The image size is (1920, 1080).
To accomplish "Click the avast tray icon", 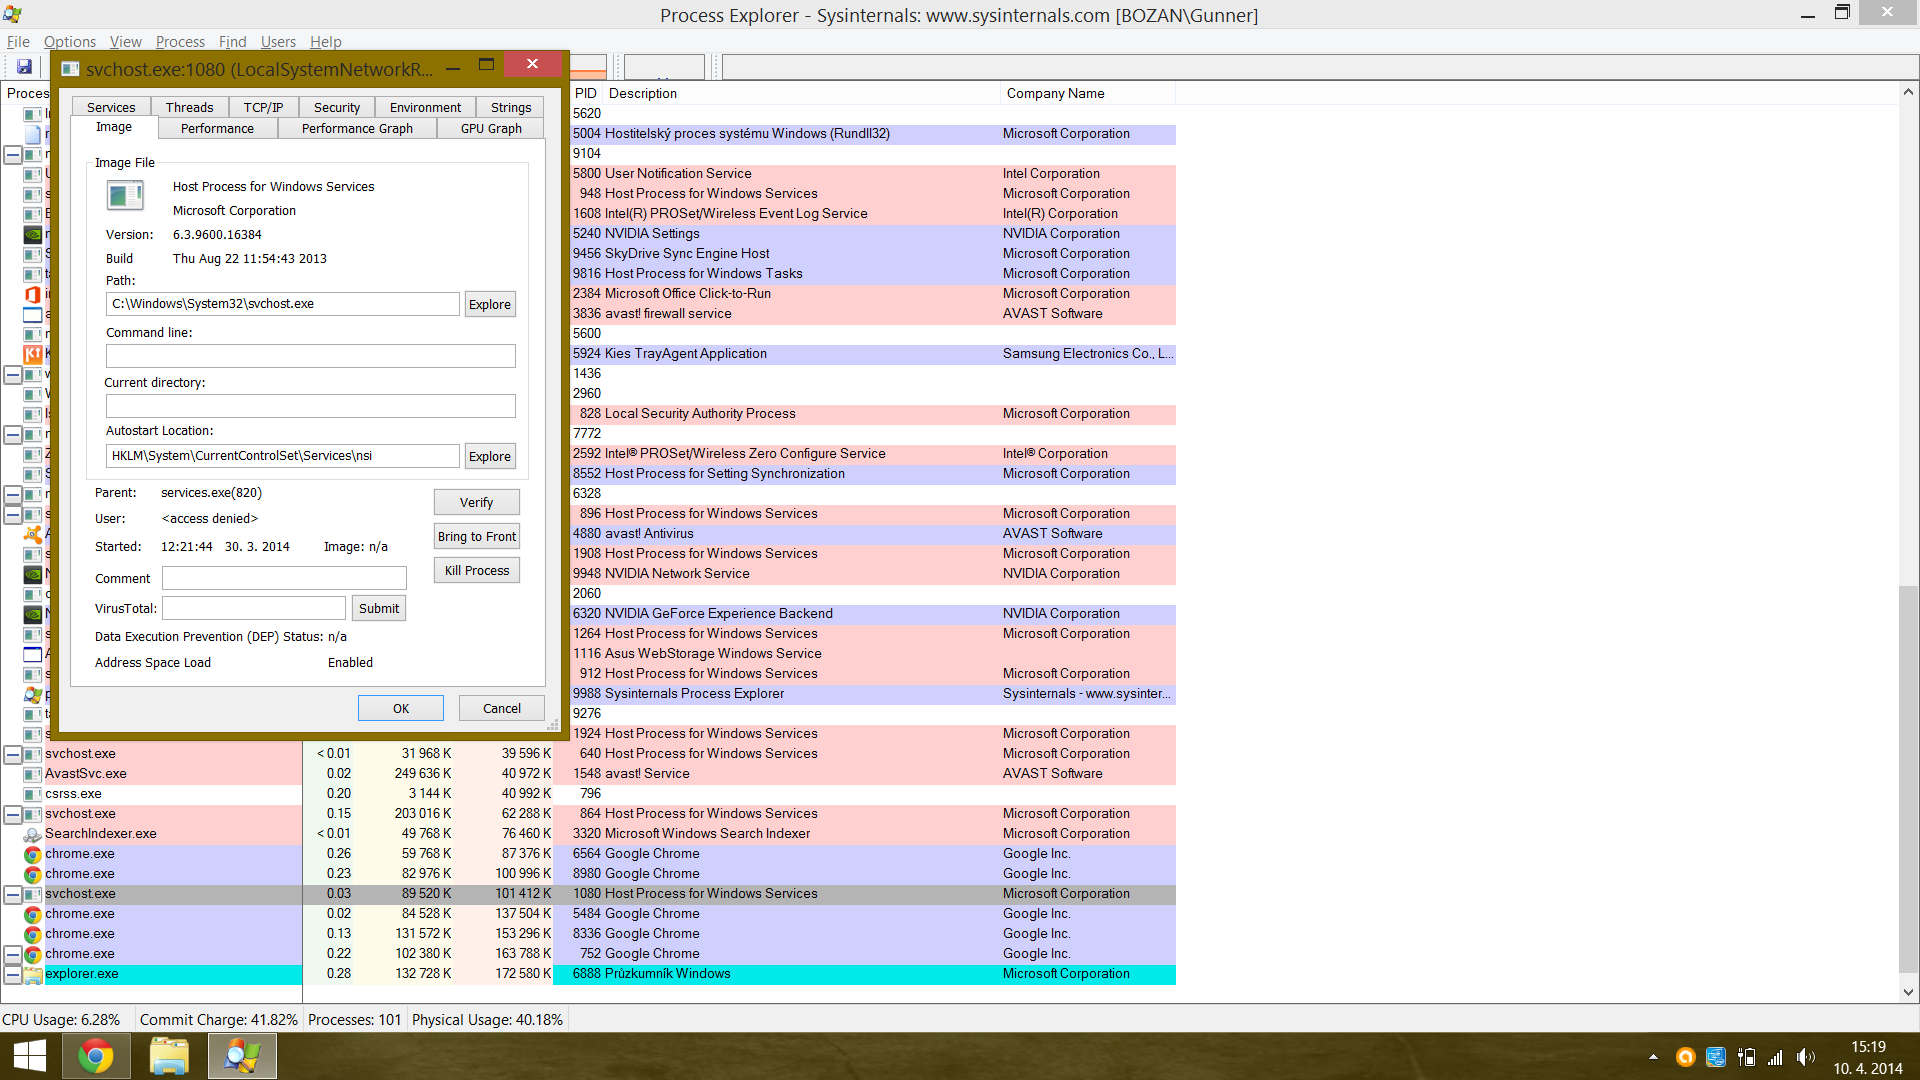I will [x=1685, y=1057].
